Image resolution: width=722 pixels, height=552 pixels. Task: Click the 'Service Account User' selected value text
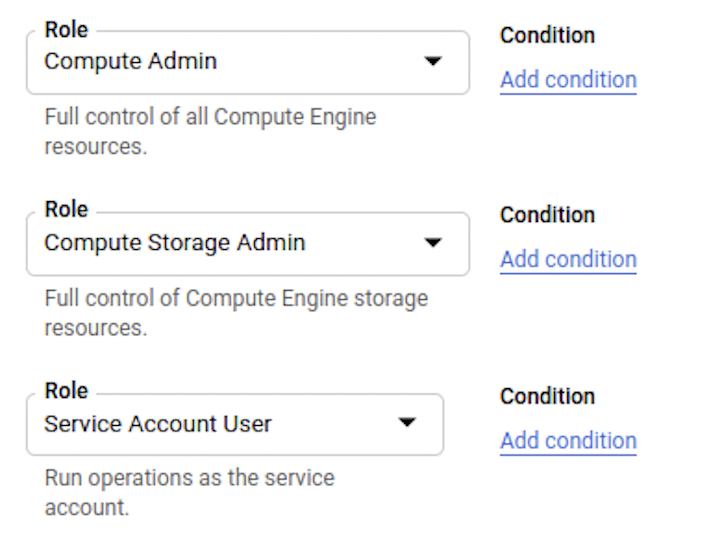[x=158, y=424]
